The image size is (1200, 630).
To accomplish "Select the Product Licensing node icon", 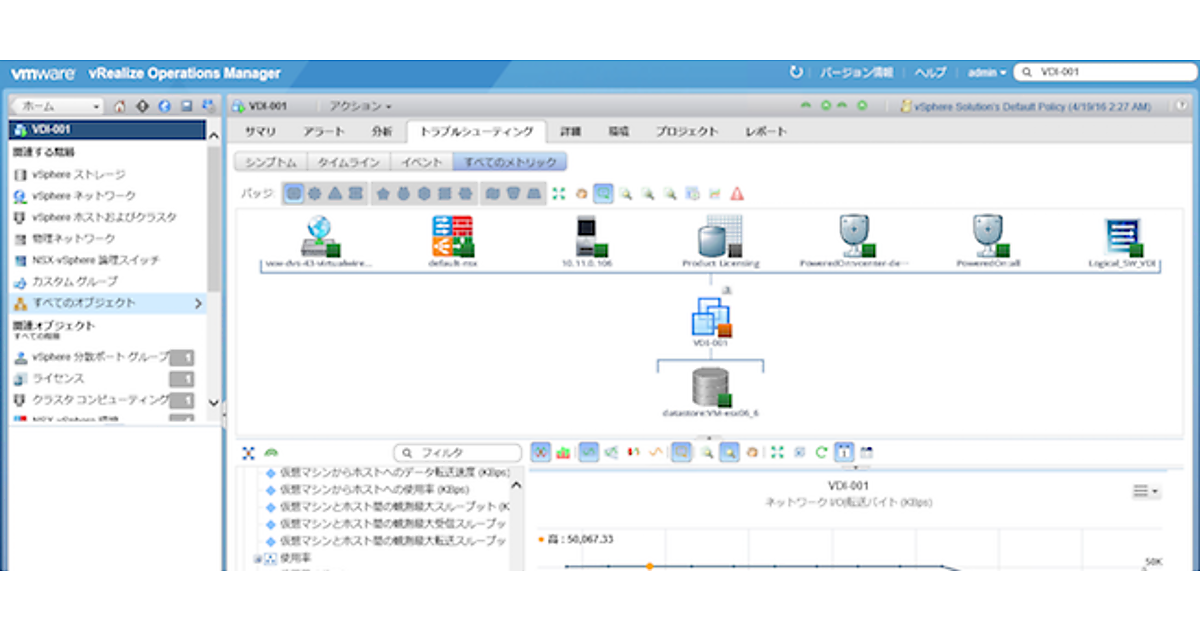I will click(720, 236).
